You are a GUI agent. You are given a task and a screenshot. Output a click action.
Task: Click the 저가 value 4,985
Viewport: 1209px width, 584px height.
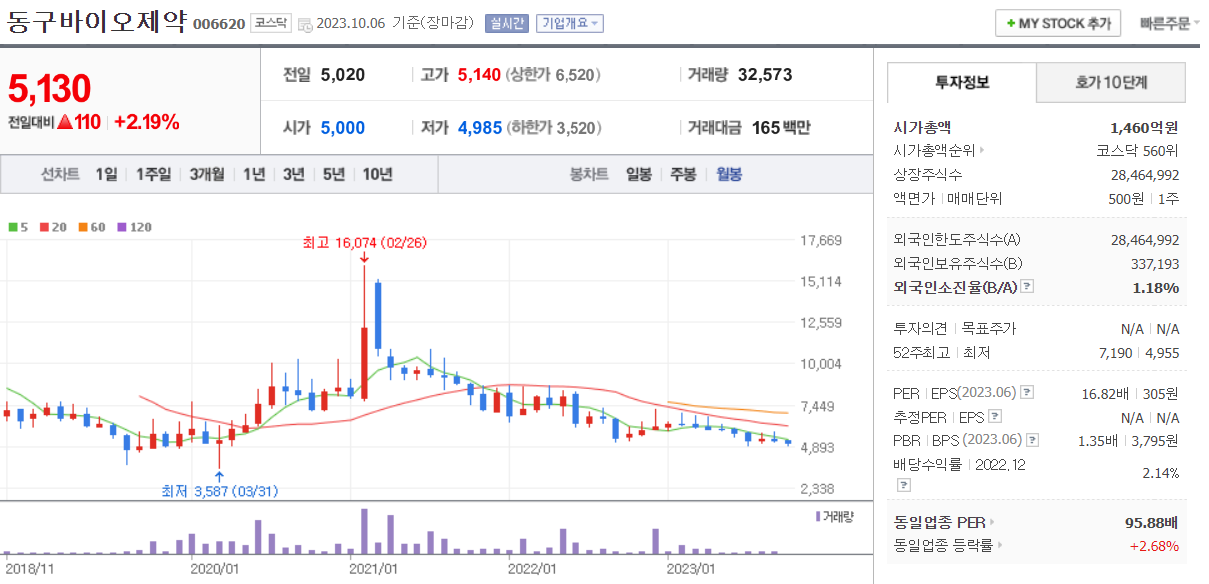(x=480, y=128)
